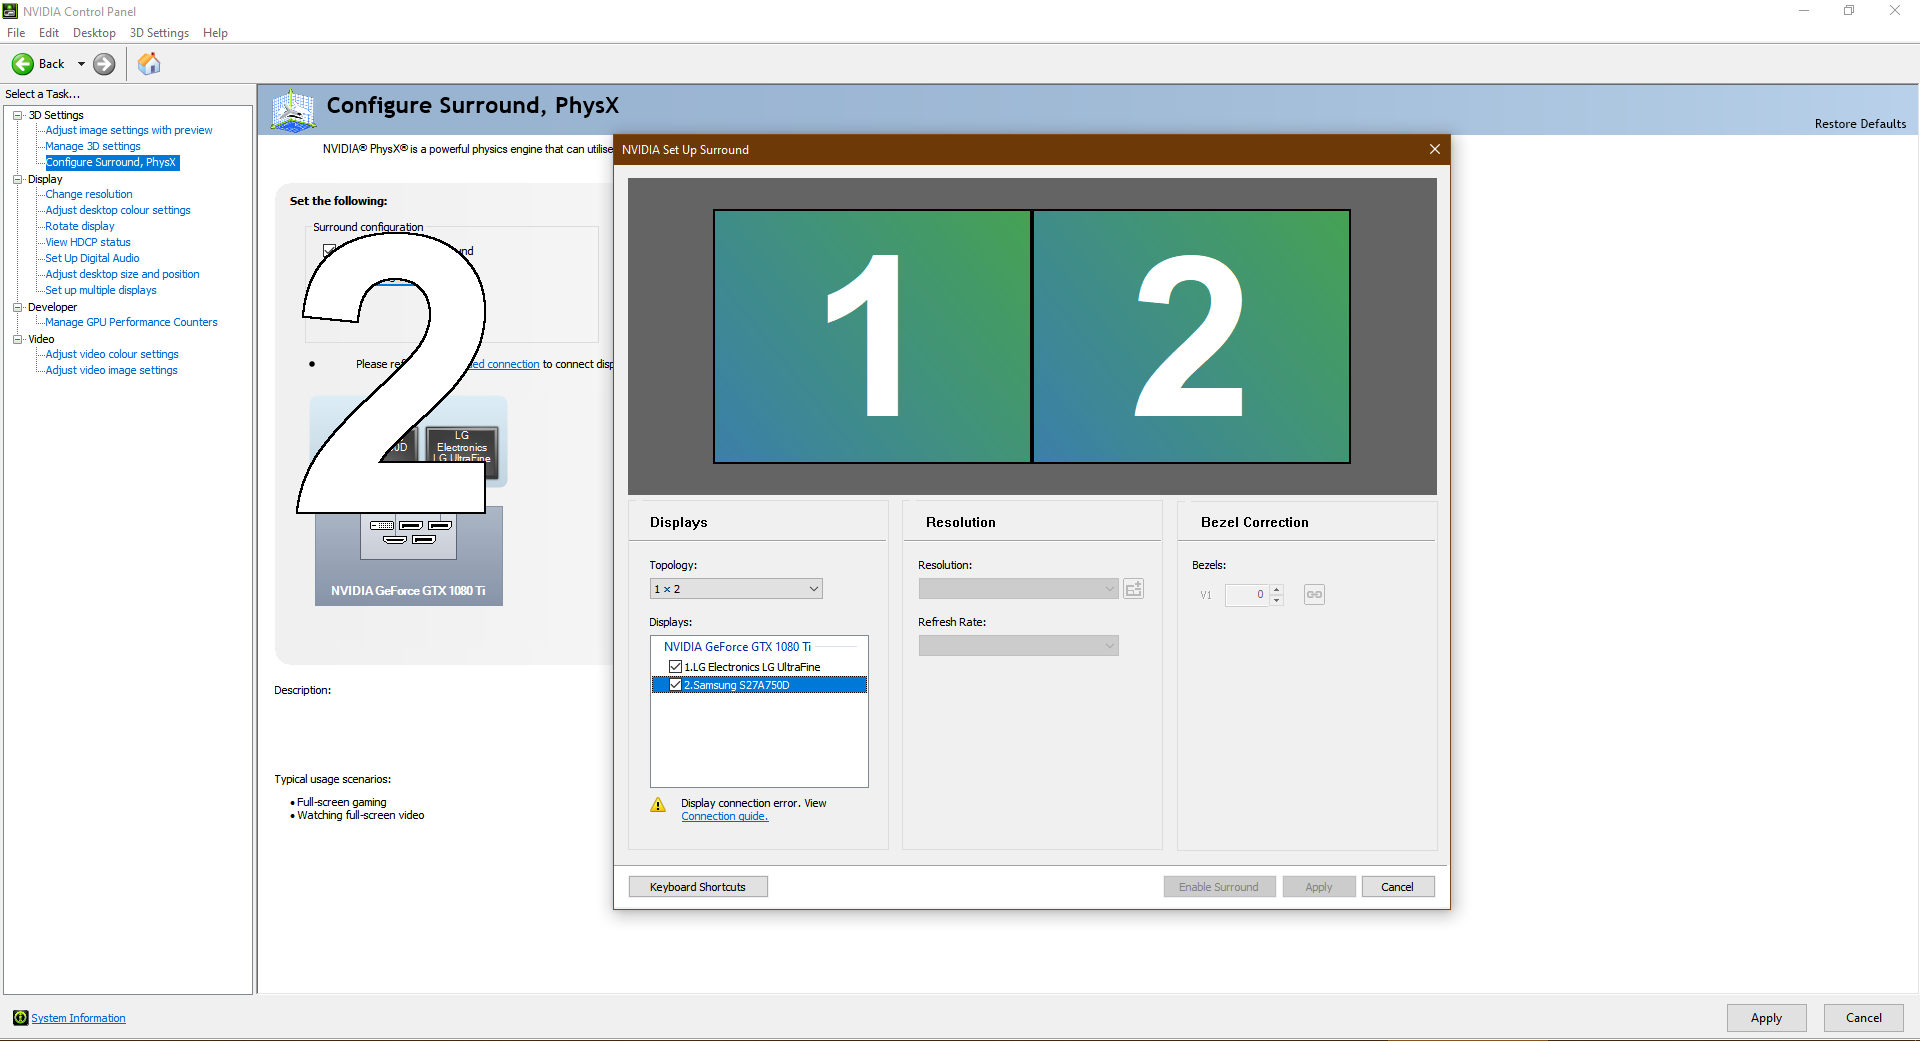Decrease the bezel V1 value
The image size is (1920, 1041).
1277,601
